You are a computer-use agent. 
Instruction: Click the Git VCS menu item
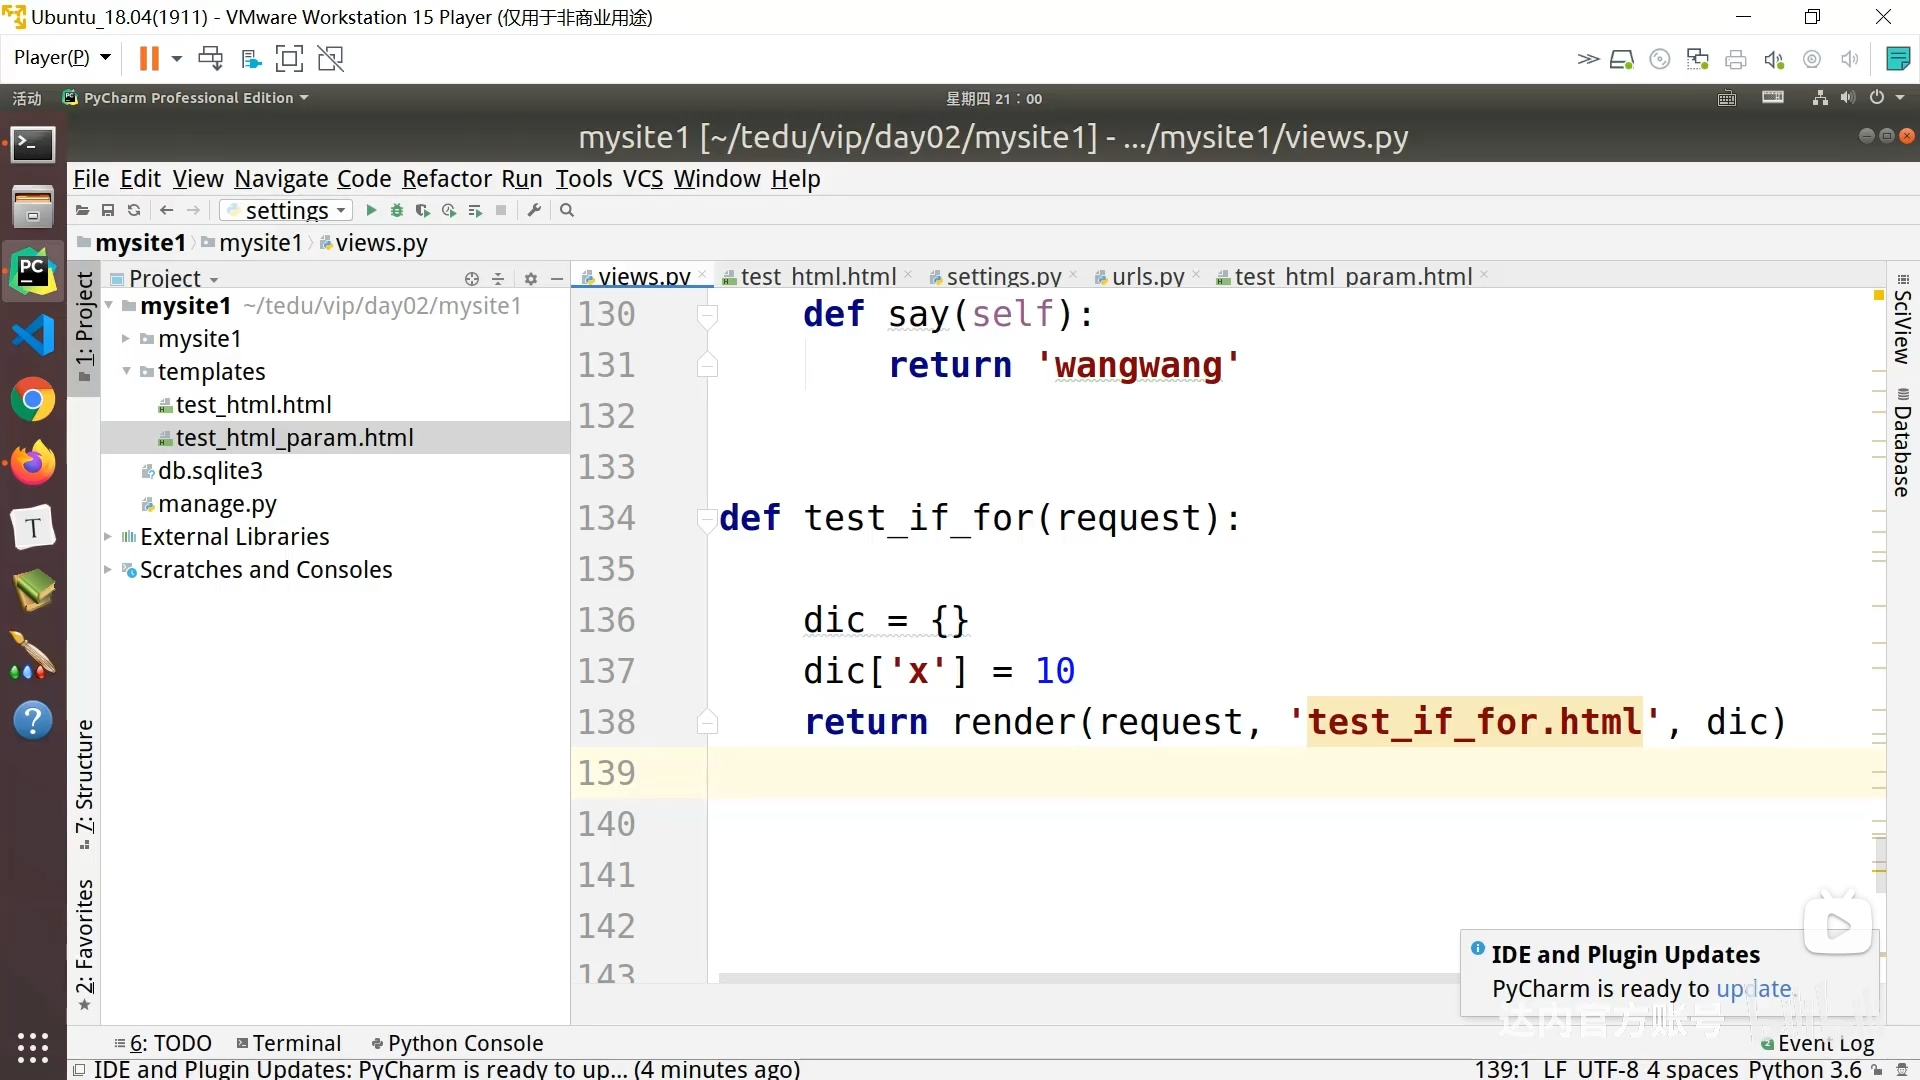coord(642,178)
